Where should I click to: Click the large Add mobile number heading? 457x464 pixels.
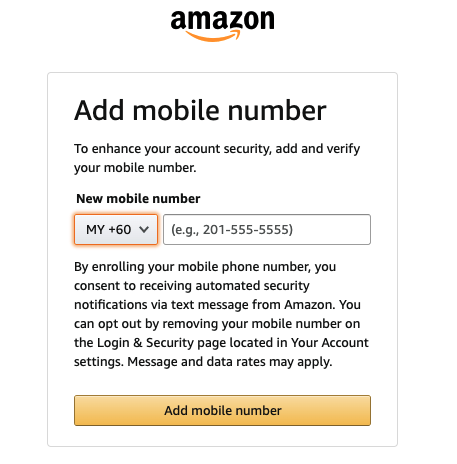(x=200, y=110)
